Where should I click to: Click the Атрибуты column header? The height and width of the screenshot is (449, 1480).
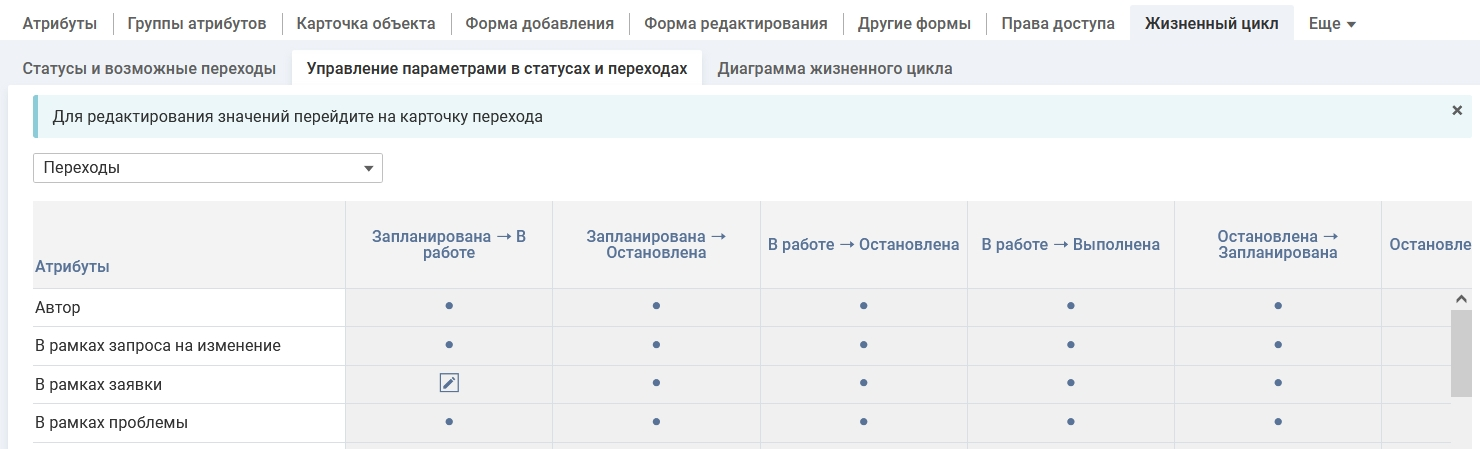click(73, 267)
